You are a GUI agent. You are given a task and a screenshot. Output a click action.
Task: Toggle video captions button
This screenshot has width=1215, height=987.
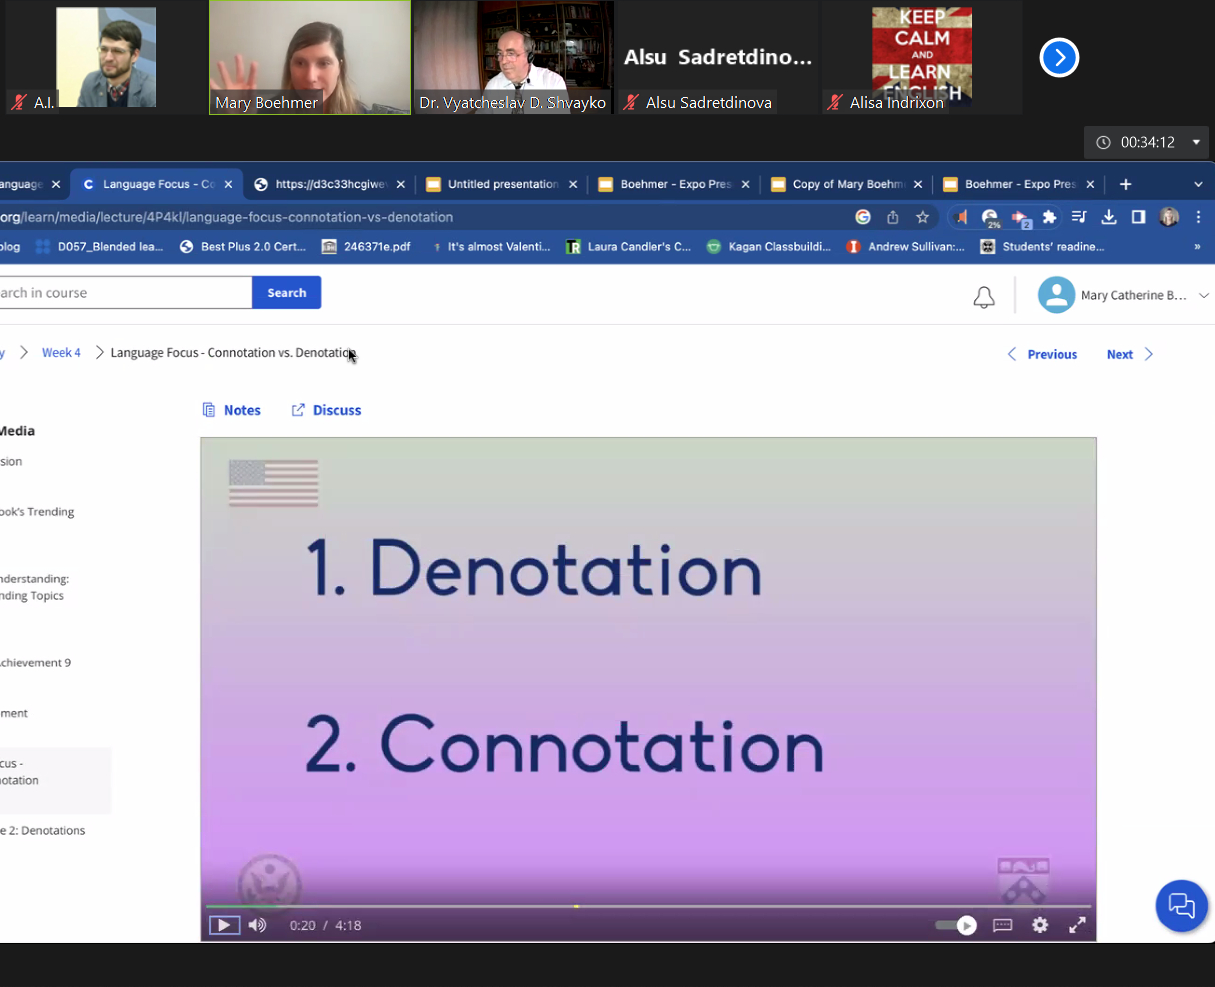point(1002,925)
